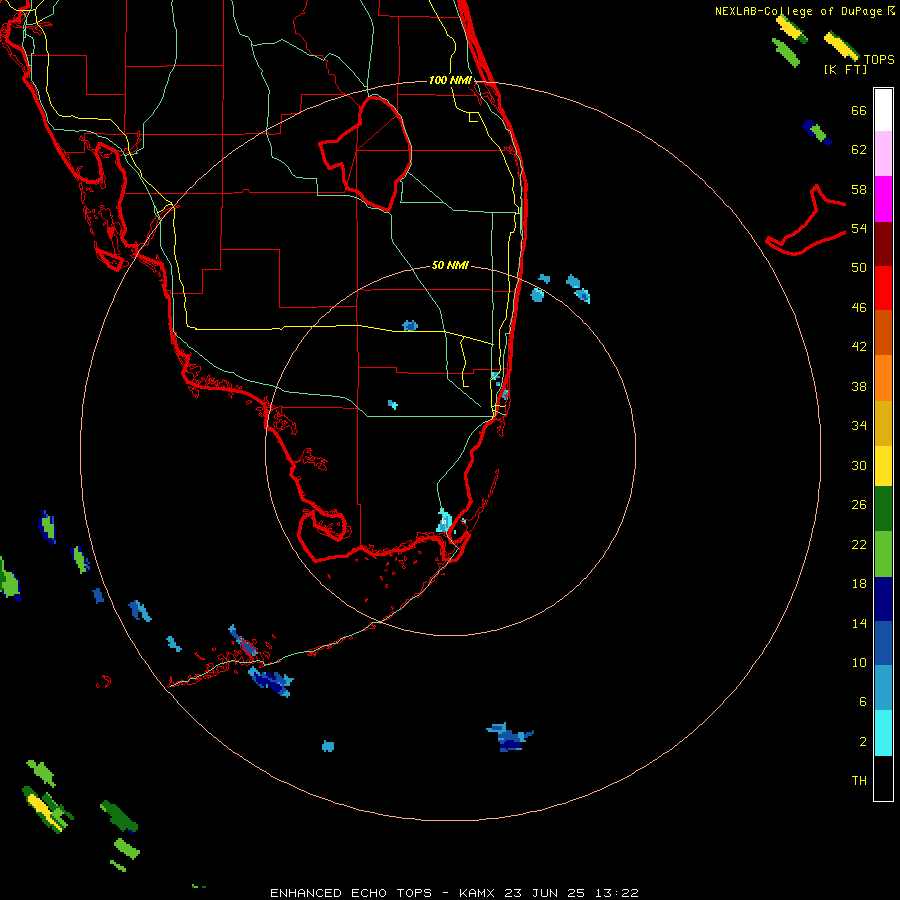Click the legend value "38"
900x900 pixels.
point(859,386)
